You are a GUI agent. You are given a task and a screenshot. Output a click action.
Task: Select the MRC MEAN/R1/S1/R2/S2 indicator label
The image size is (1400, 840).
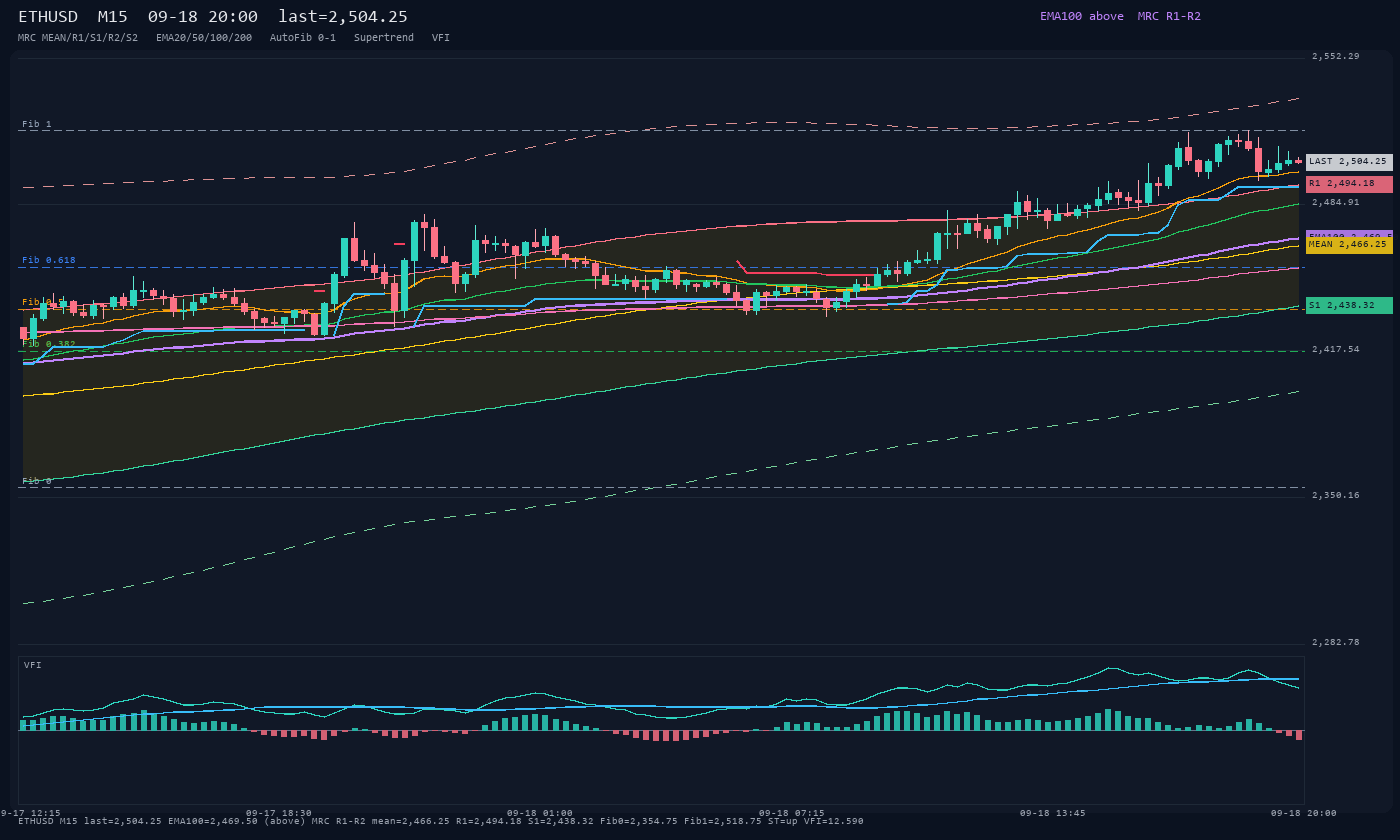click(x=78, y=38)
